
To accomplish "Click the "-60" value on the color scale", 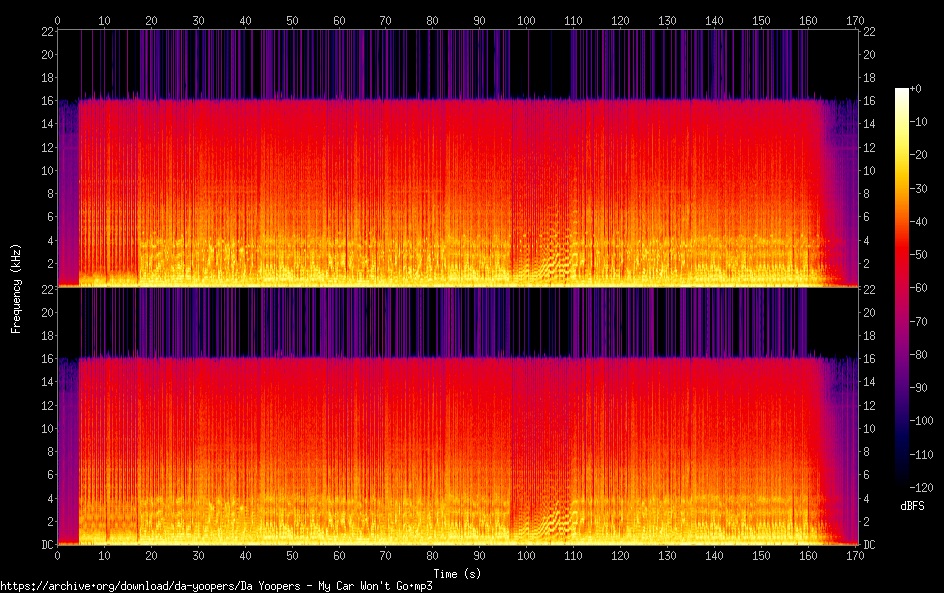I will [x=922, y=288].
